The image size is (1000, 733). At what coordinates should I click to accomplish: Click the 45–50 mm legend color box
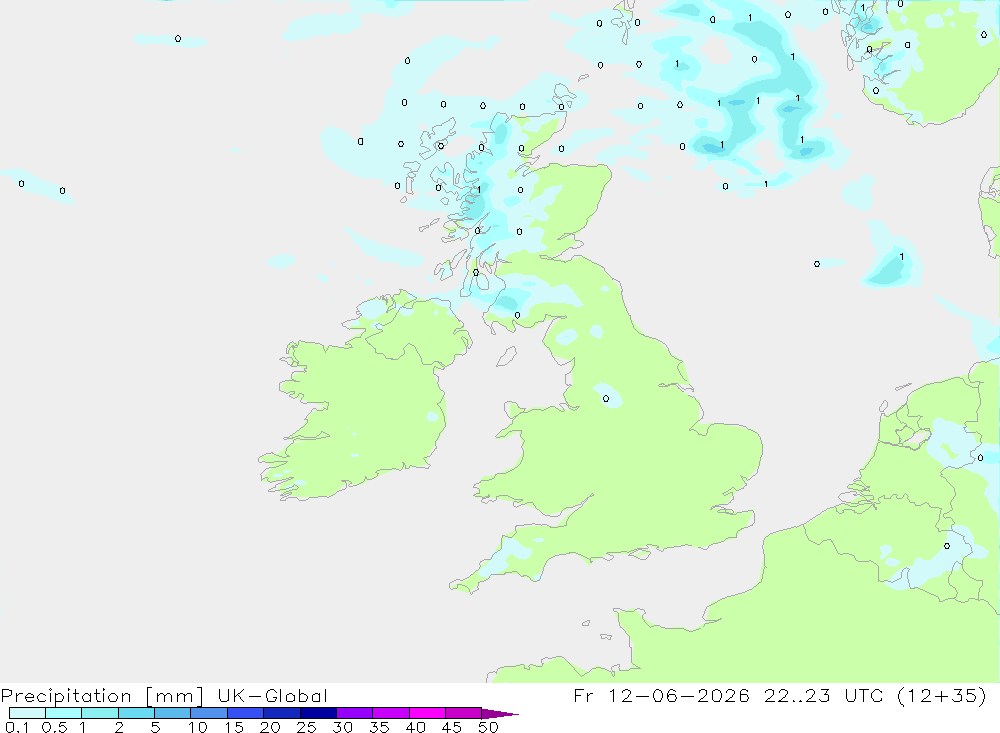(463, 713)
